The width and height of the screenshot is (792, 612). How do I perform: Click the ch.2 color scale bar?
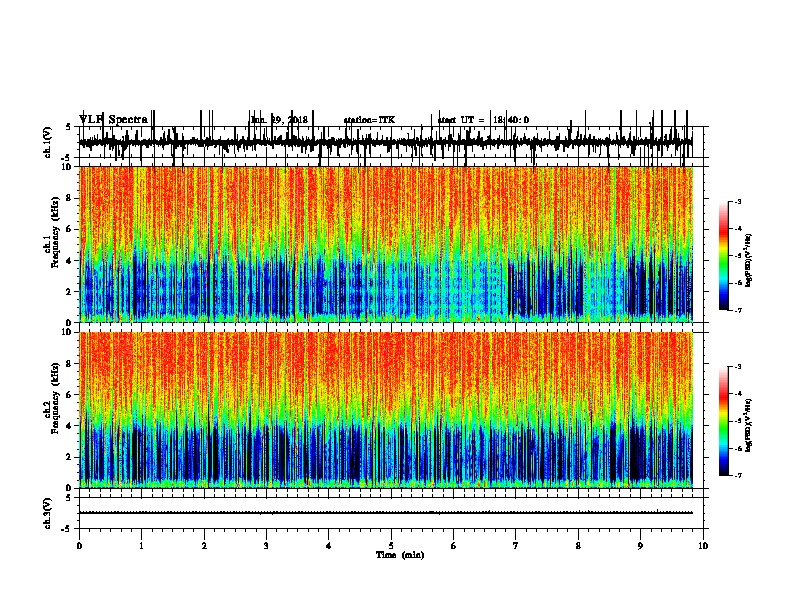(x=724, y=421)
